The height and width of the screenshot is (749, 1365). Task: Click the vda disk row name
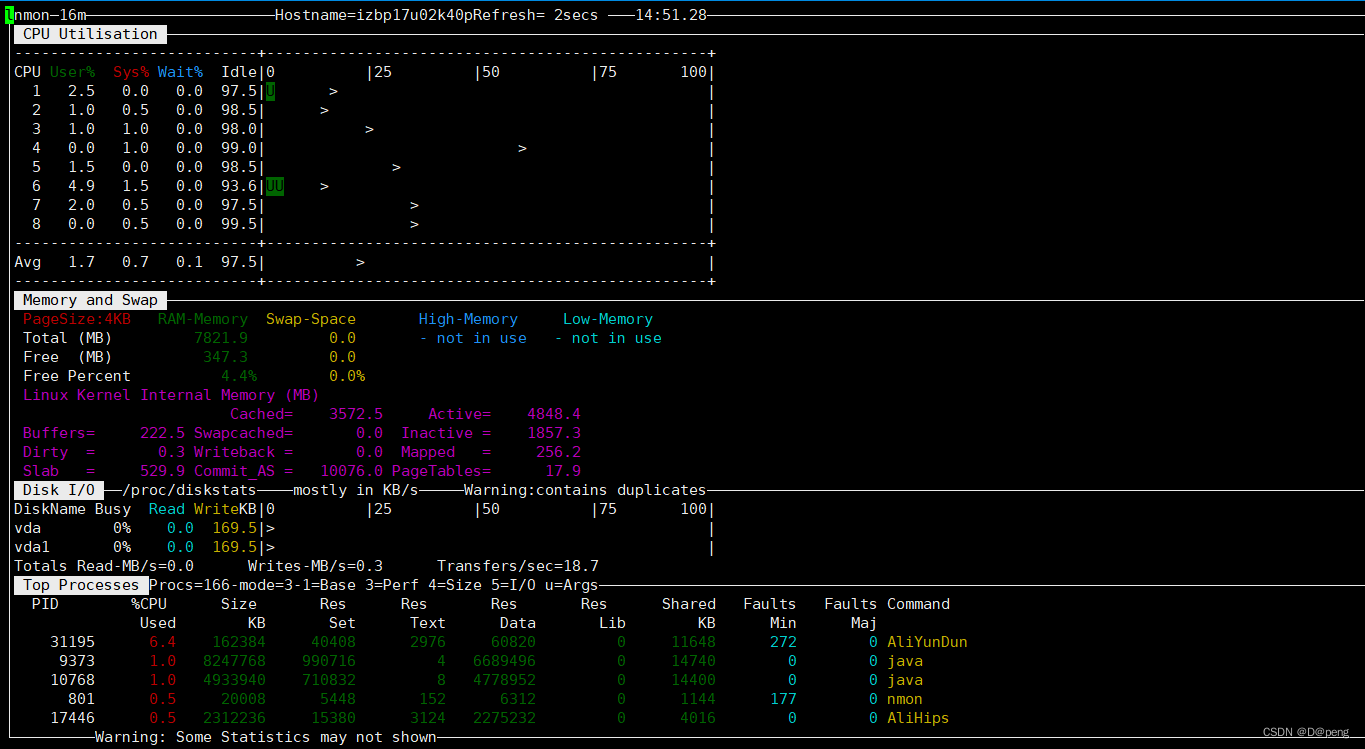[28, 528]
